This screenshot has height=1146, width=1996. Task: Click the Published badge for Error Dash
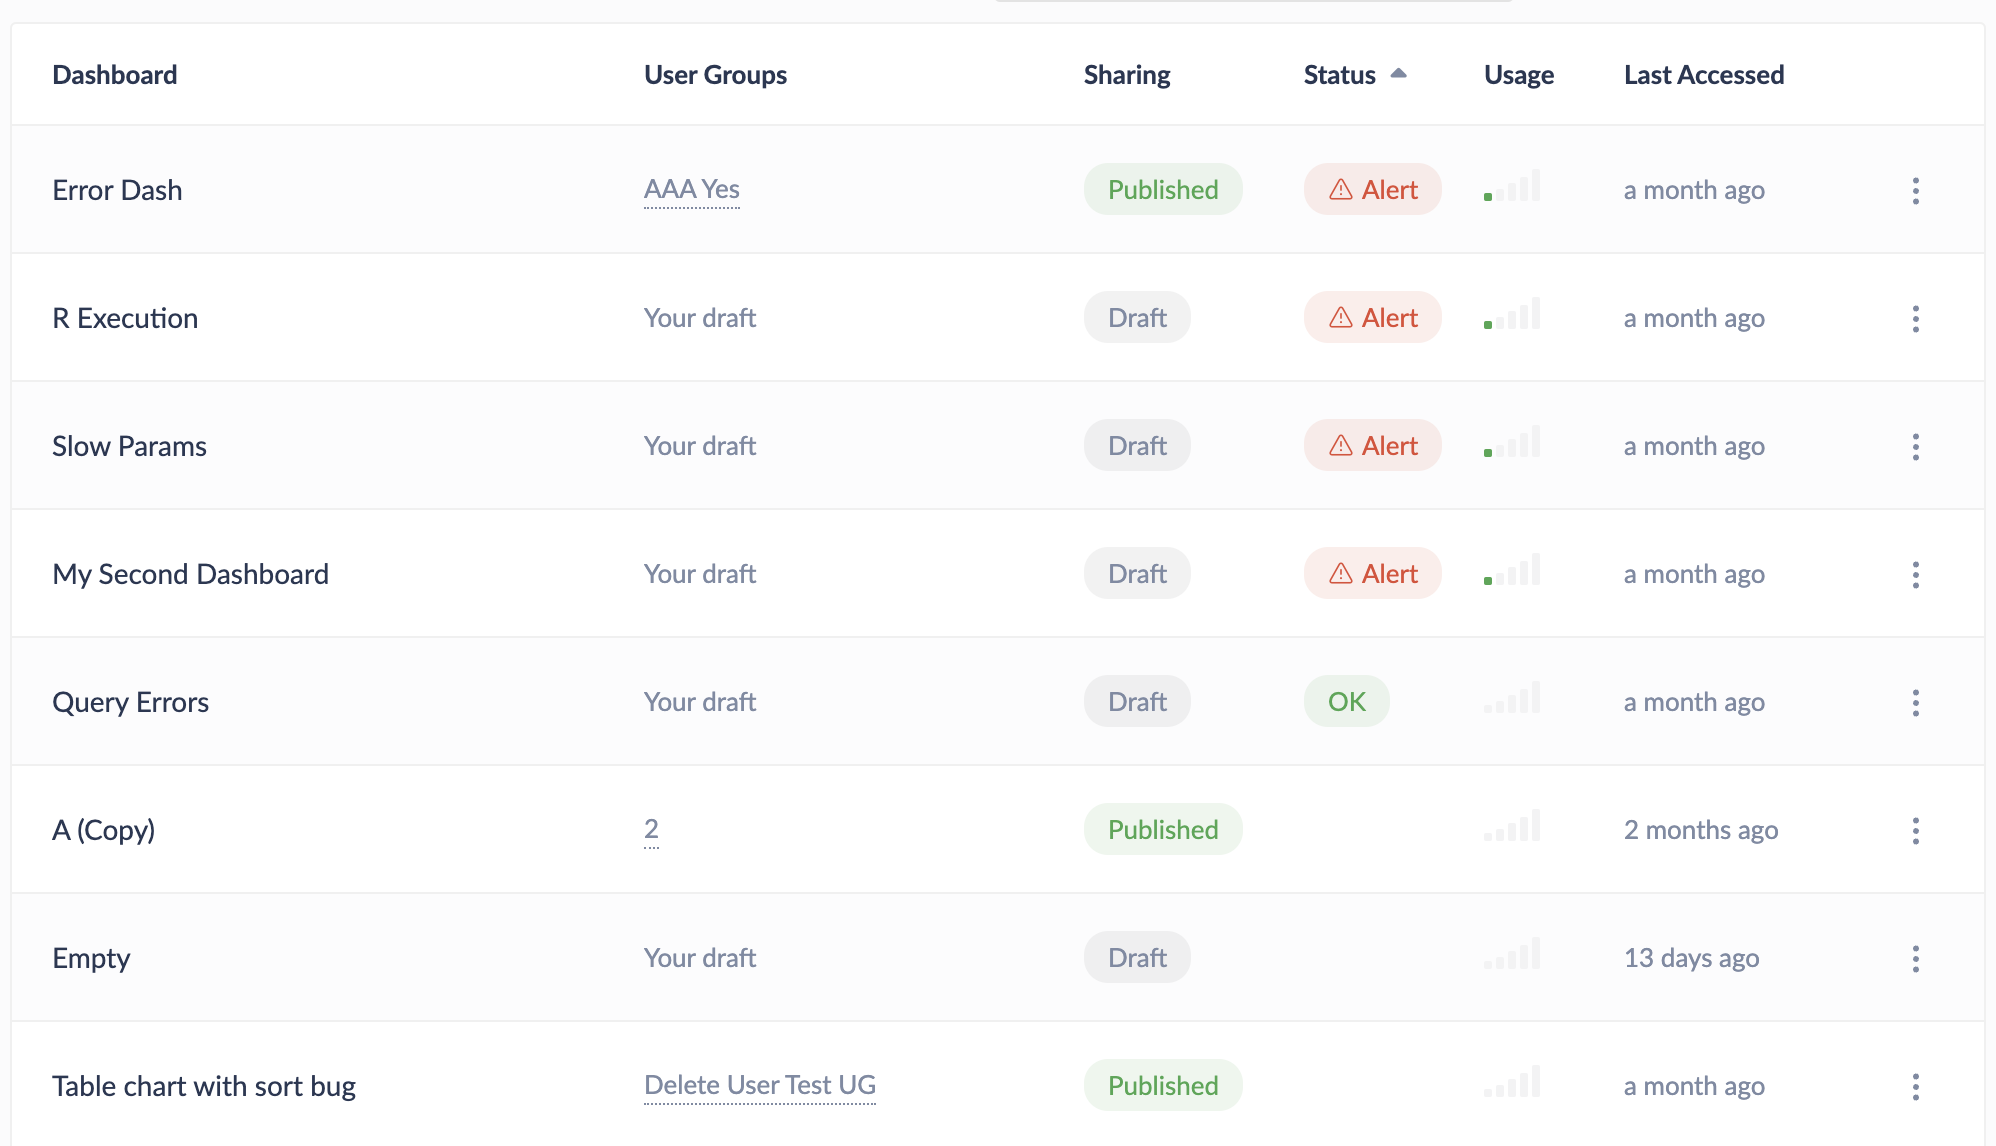1163,189
